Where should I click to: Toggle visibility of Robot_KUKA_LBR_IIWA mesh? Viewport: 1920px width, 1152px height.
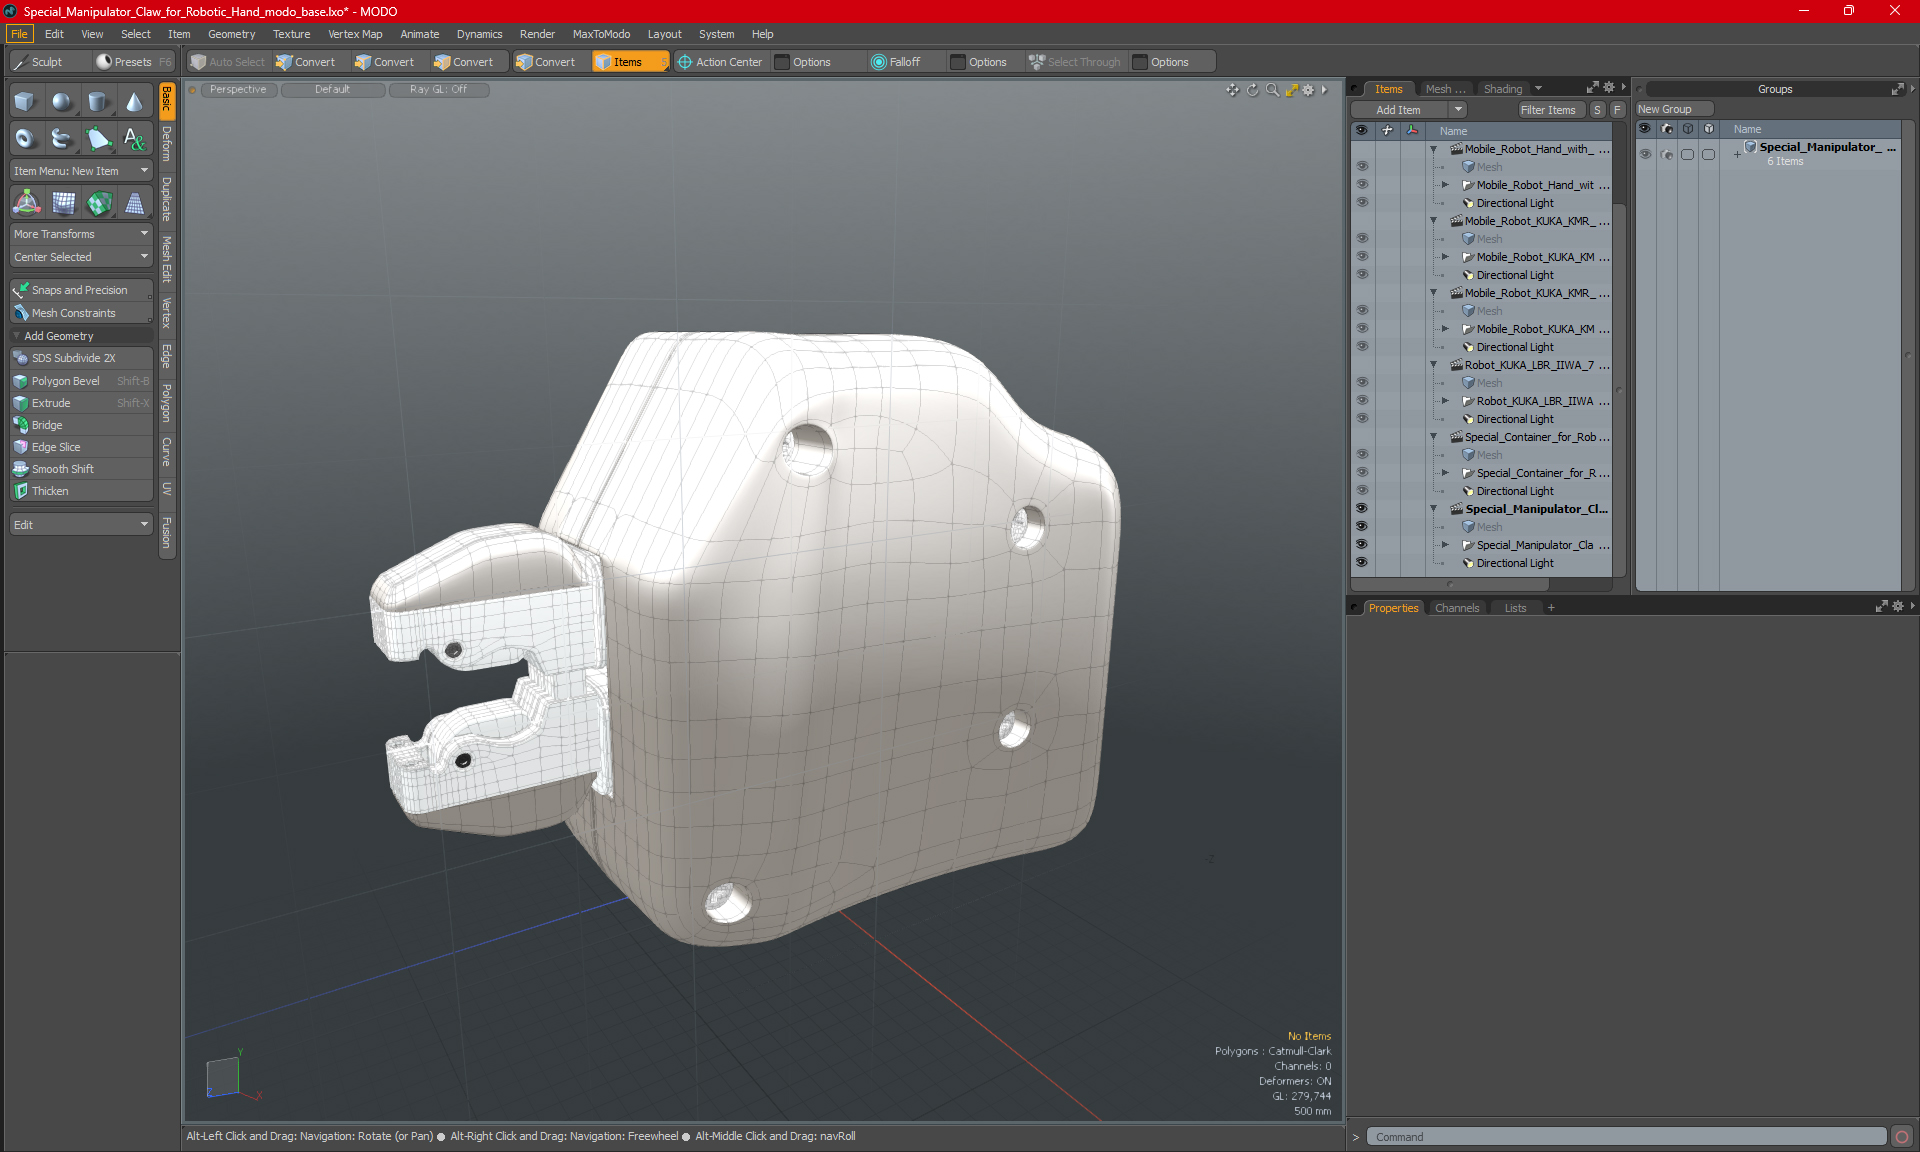coord(1362,383)
